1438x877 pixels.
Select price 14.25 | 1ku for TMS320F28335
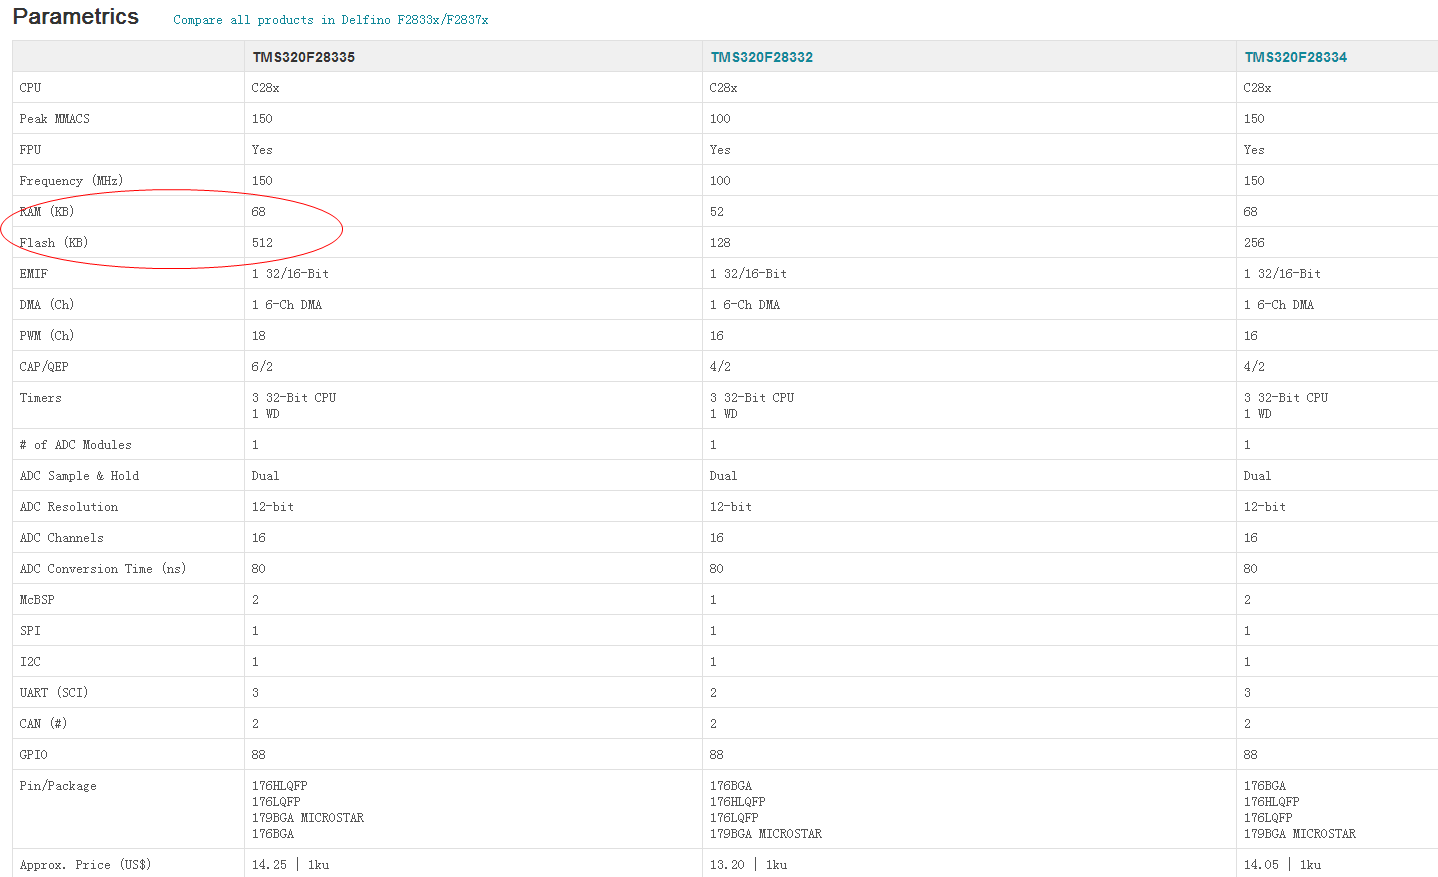(290, 865)
